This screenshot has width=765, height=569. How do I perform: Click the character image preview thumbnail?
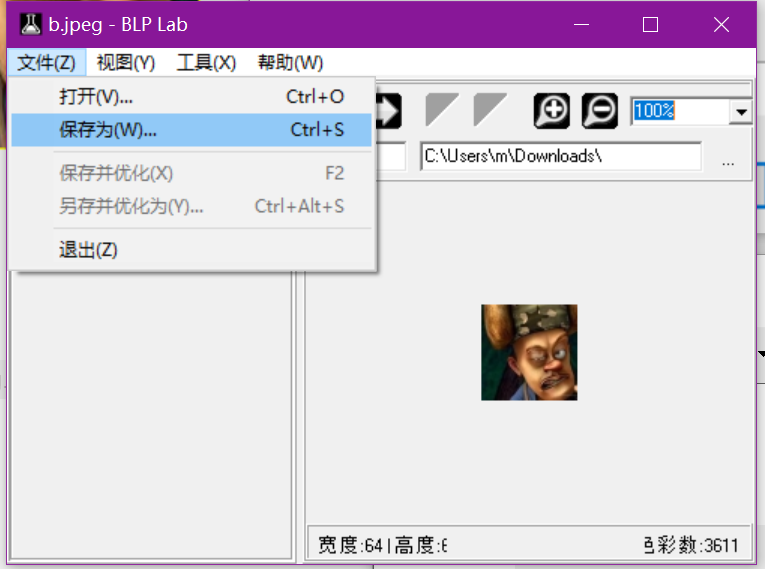529,352
